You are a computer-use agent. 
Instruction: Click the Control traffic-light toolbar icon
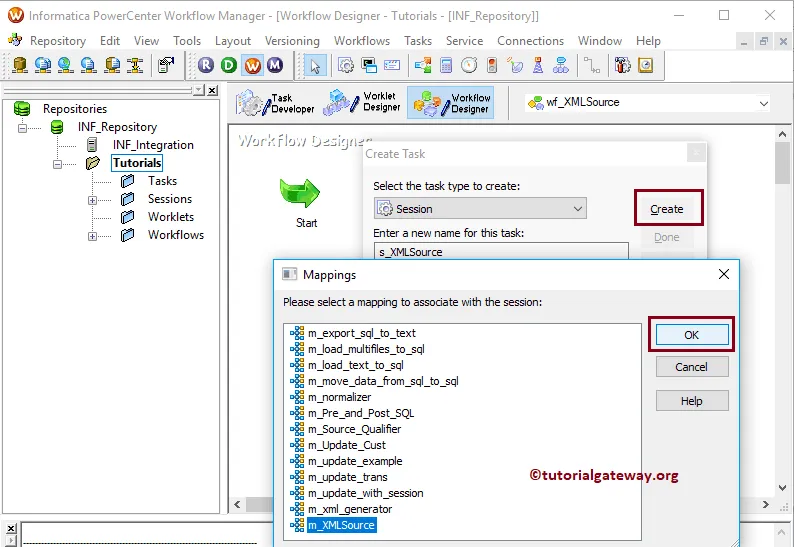[492, 65]
